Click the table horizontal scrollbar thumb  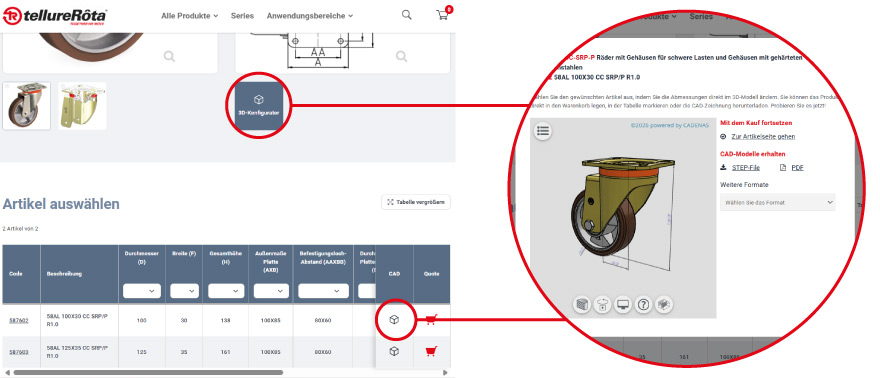point(148,372)
